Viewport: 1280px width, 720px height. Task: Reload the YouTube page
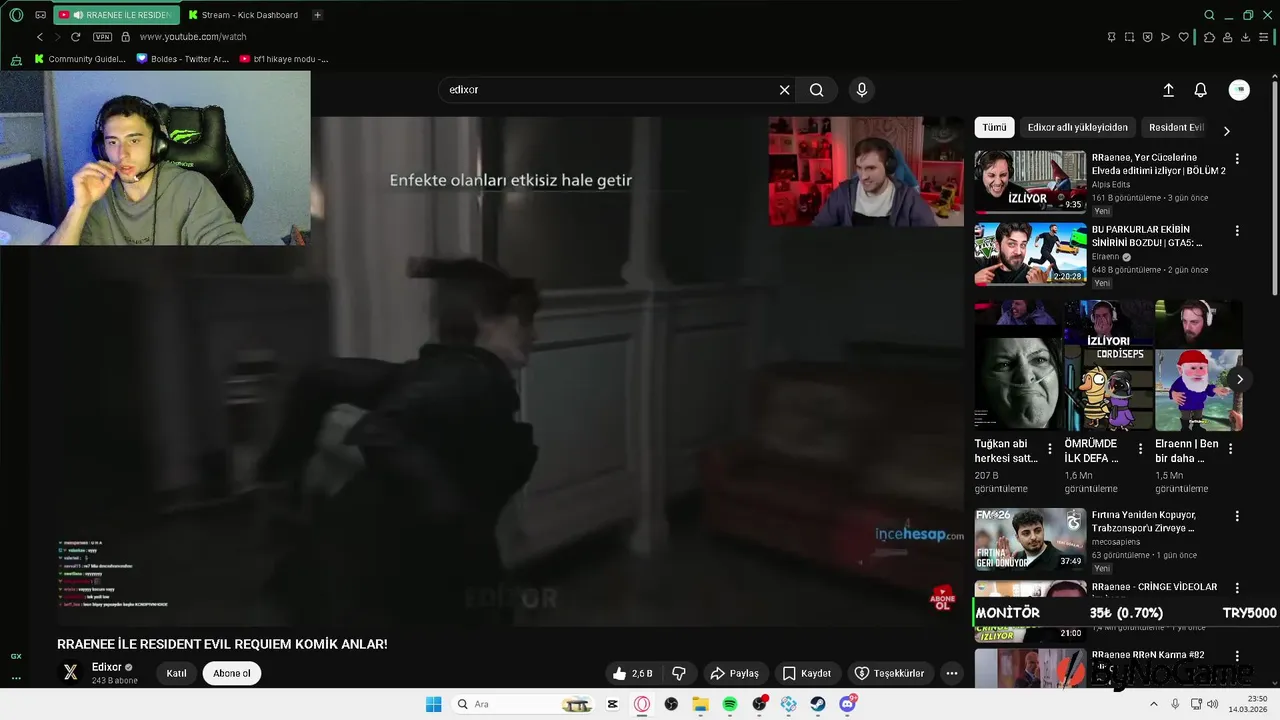(x=75, y=37)
